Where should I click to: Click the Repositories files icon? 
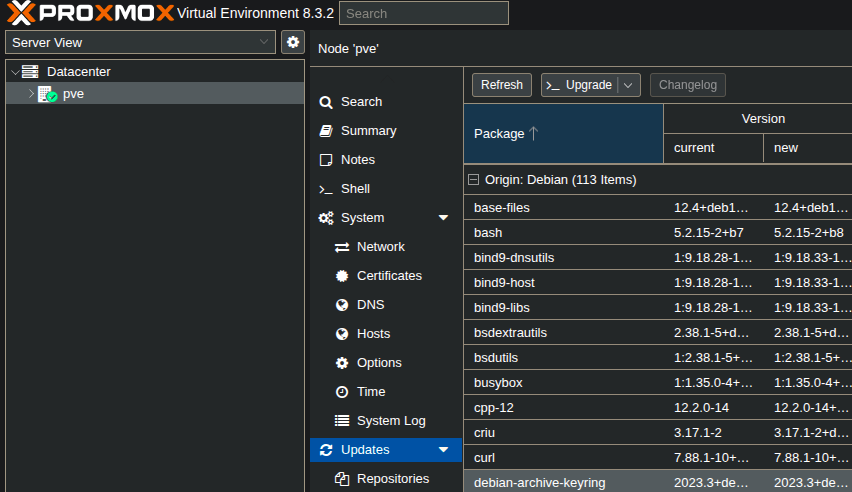(x=342, y=479)
